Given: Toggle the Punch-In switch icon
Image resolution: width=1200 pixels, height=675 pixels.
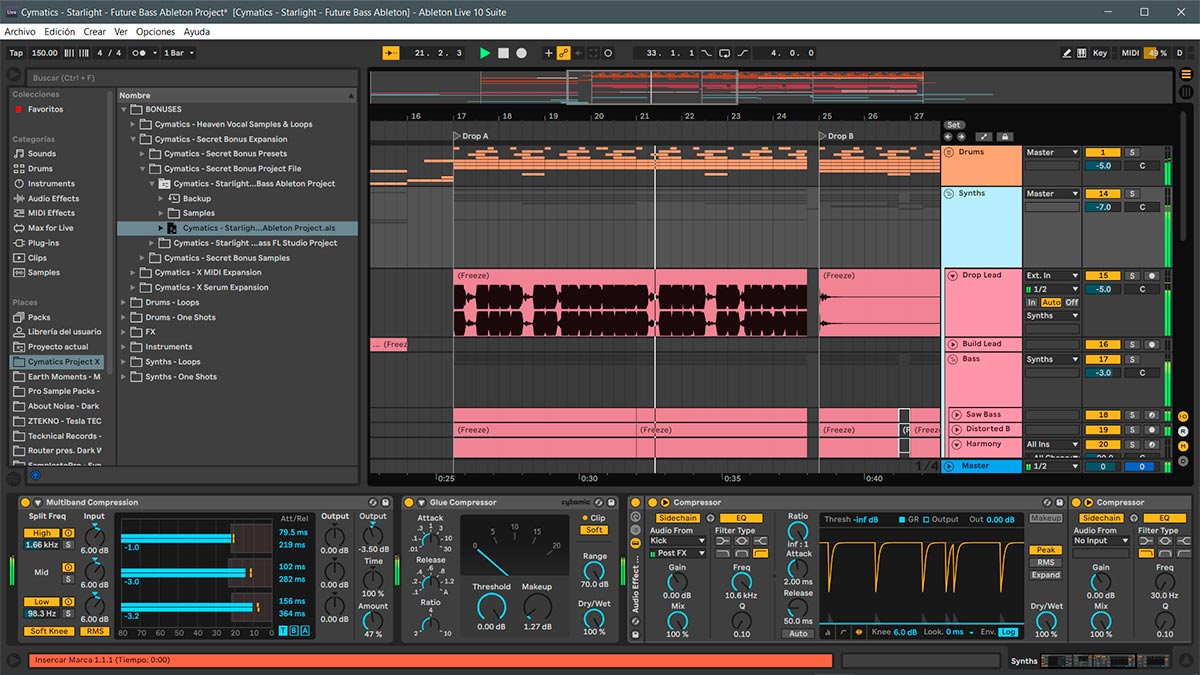Looking at the screenshot, I should click(x=707, y=53).
